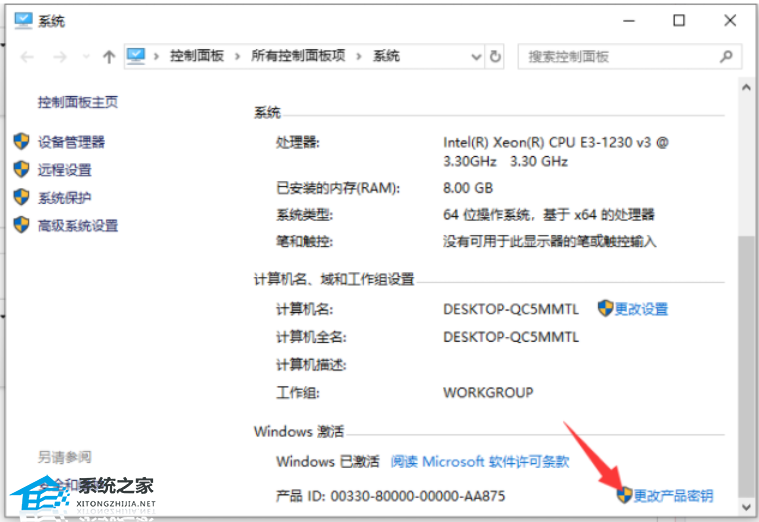Click 更改产品密钥 link
This screenshot has width=759, height=522.
click(x=673, y=495)
